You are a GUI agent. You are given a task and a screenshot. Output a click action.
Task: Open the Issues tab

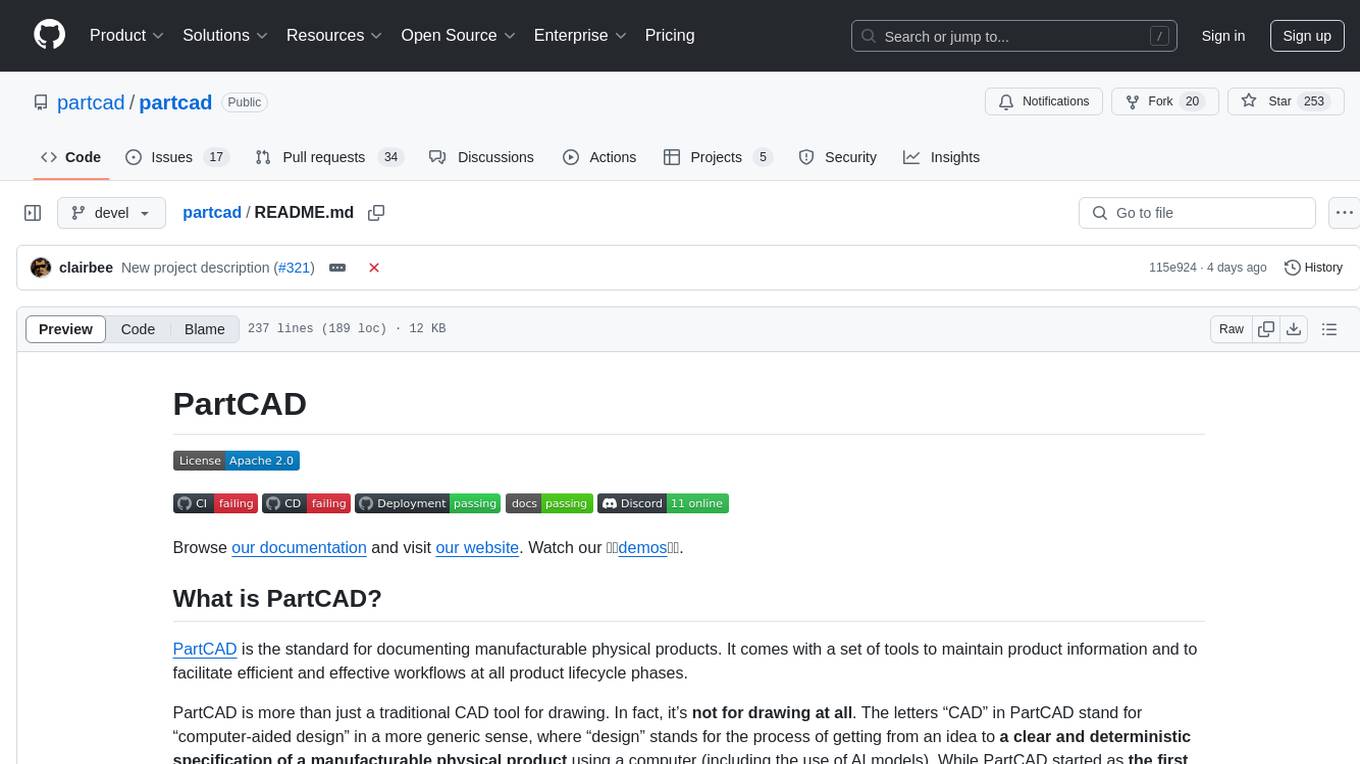(x=177, y=157)
